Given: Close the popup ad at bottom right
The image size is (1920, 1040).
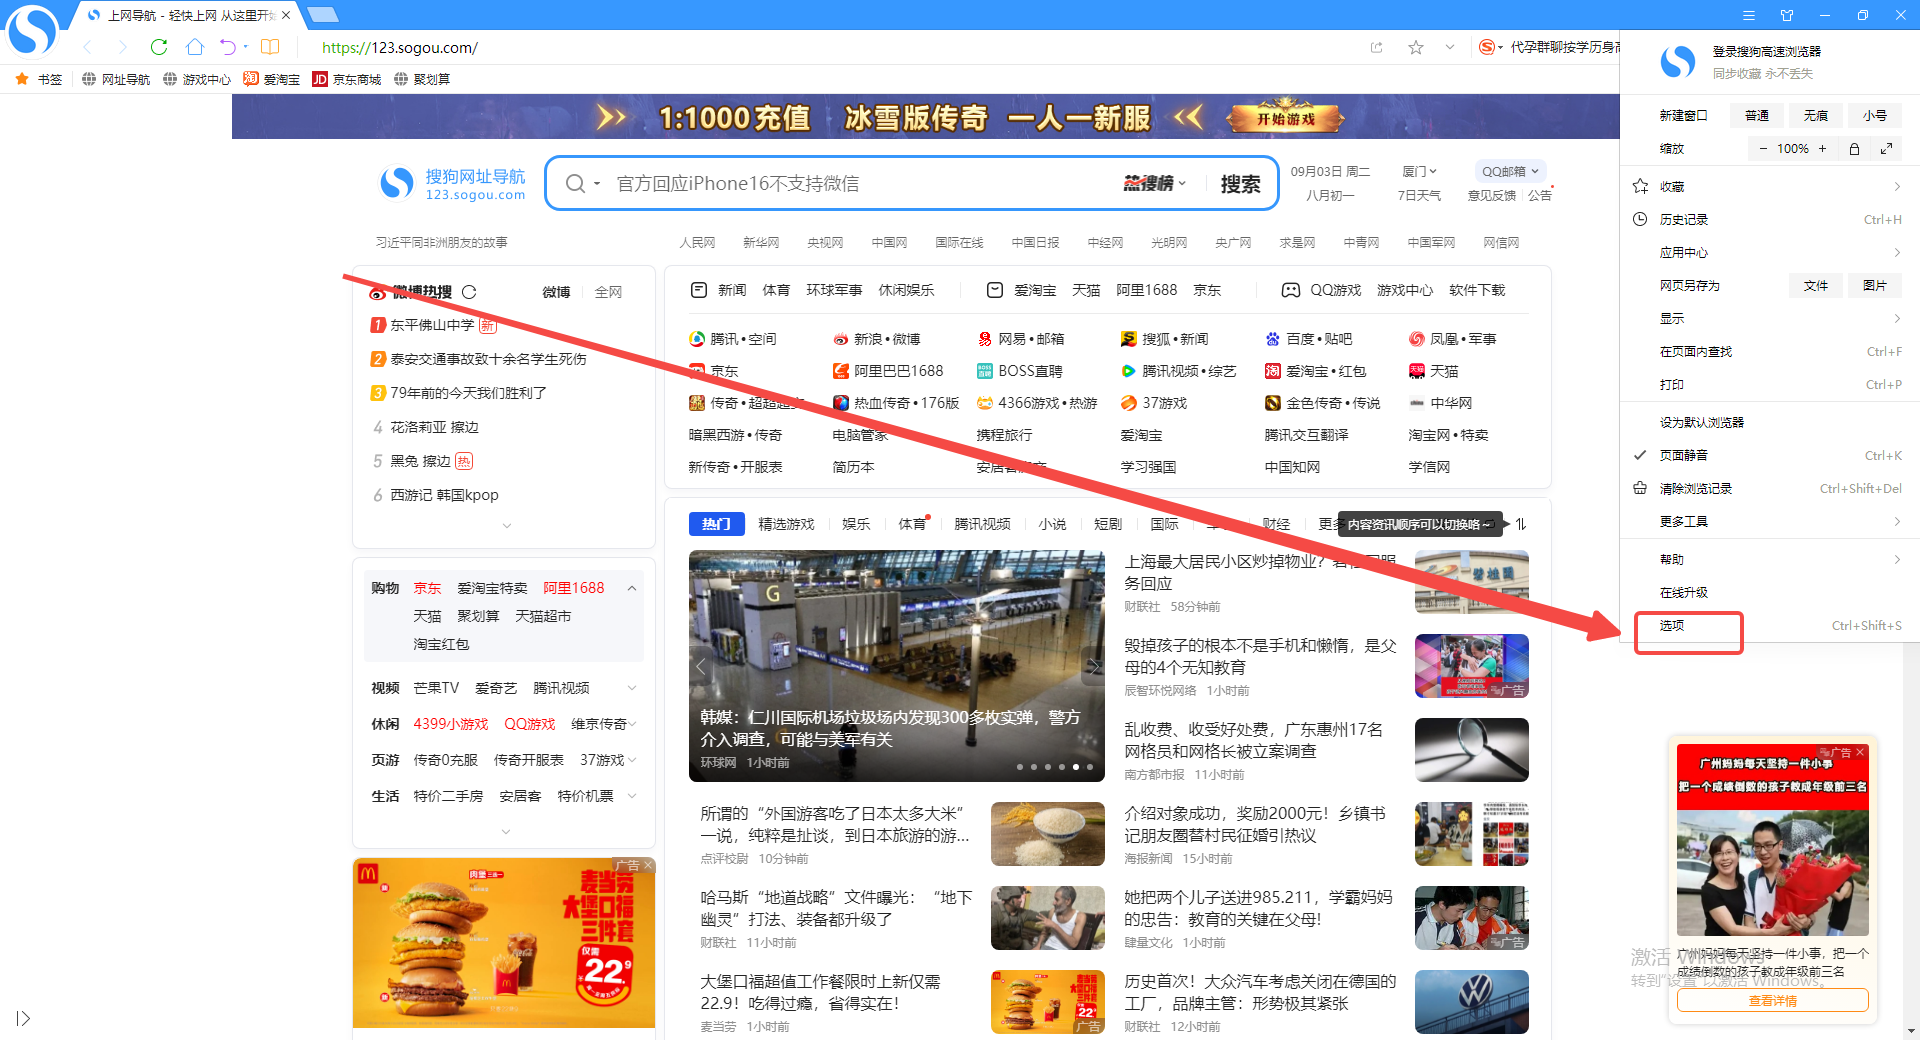Looking at the screenshot, I should (1860, 752).
